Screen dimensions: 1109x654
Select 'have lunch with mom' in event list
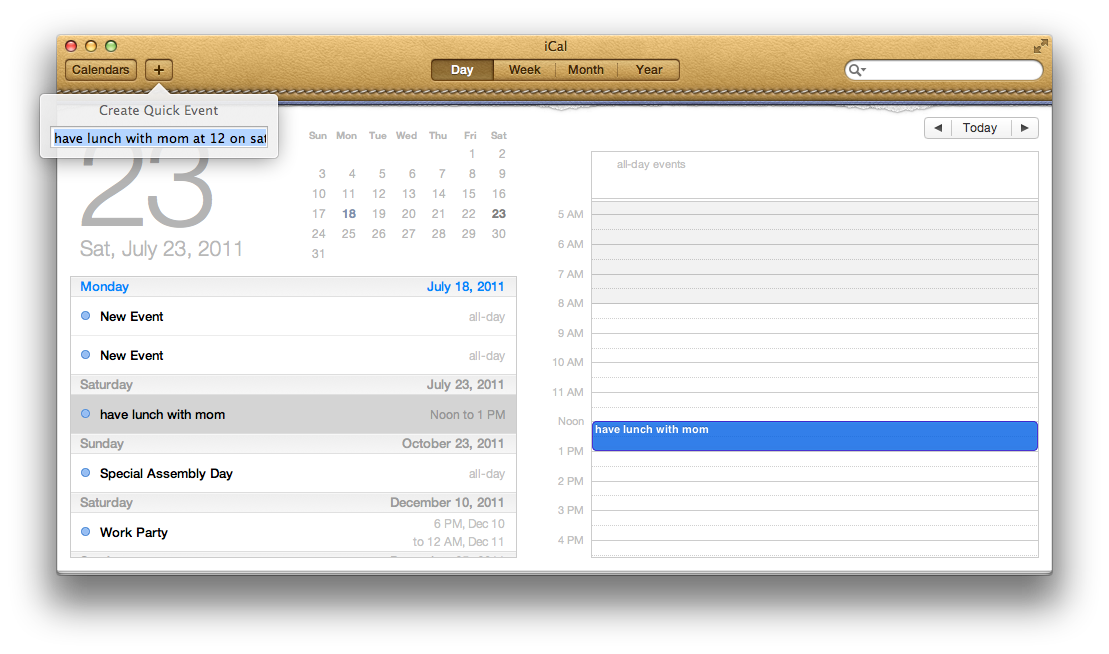(x=294, y=414)
